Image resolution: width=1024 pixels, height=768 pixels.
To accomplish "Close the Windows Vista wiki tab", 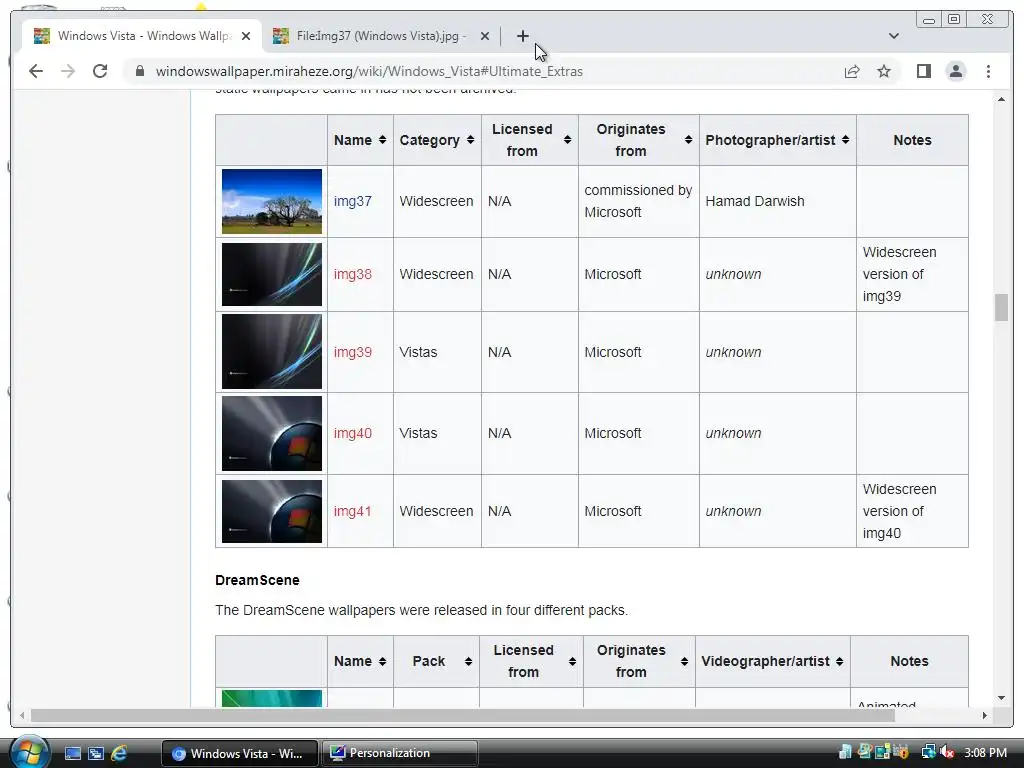I will (246, 36).
